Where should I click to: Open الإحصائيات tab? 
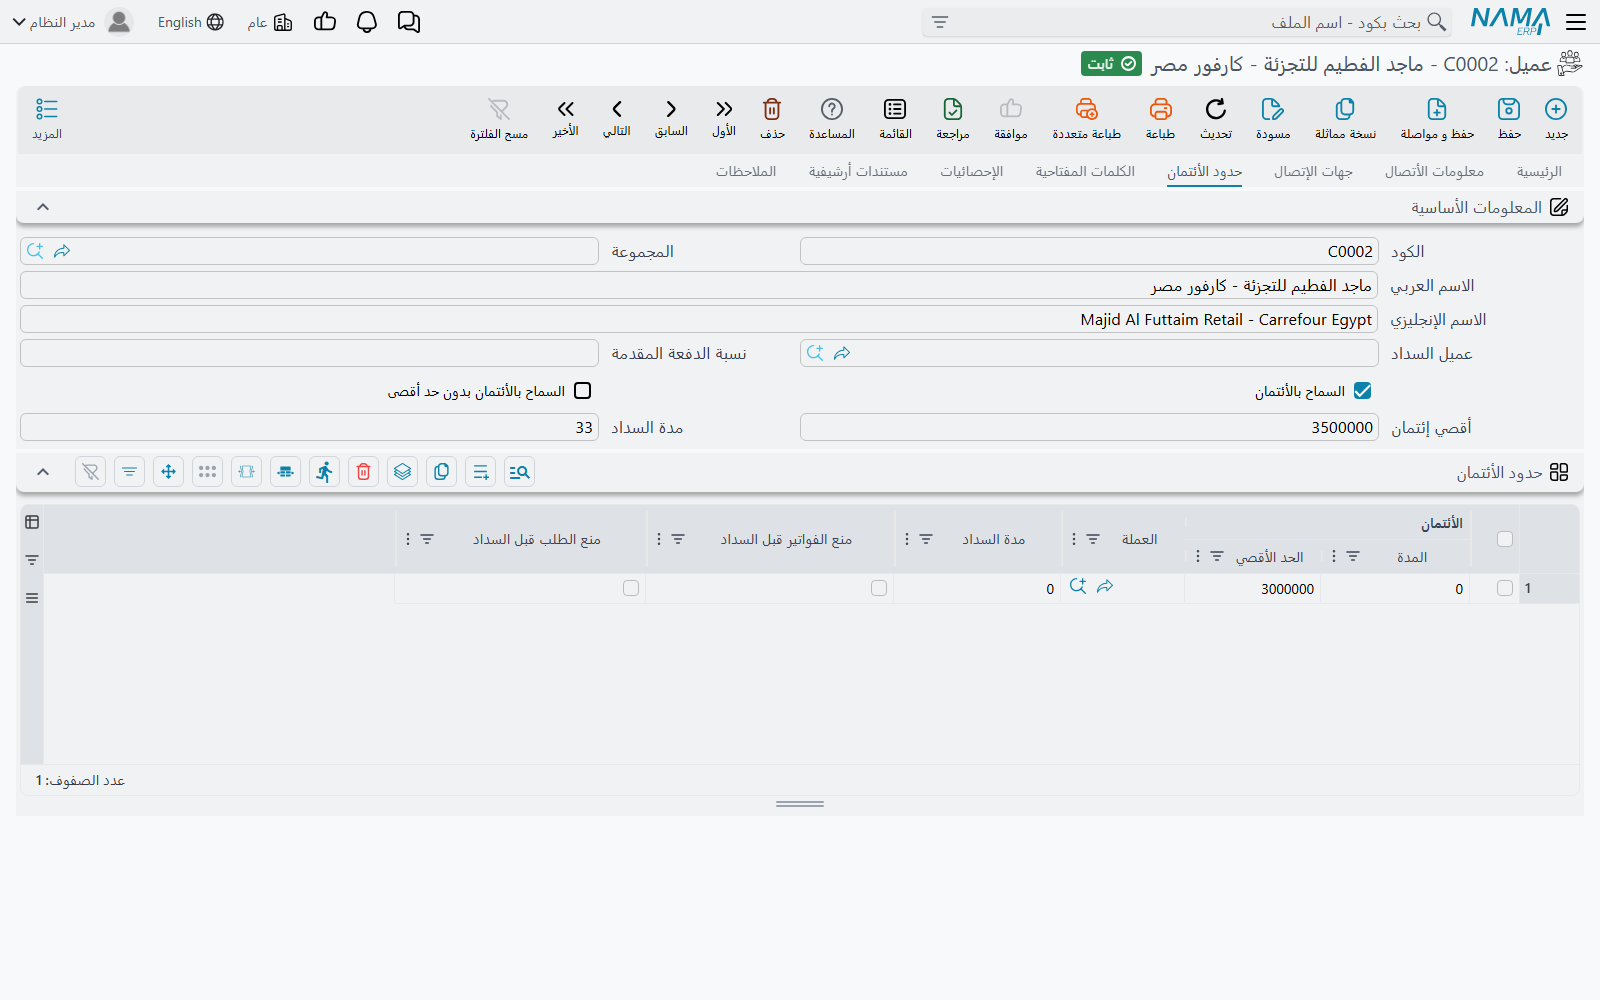[x=971, y=171]
